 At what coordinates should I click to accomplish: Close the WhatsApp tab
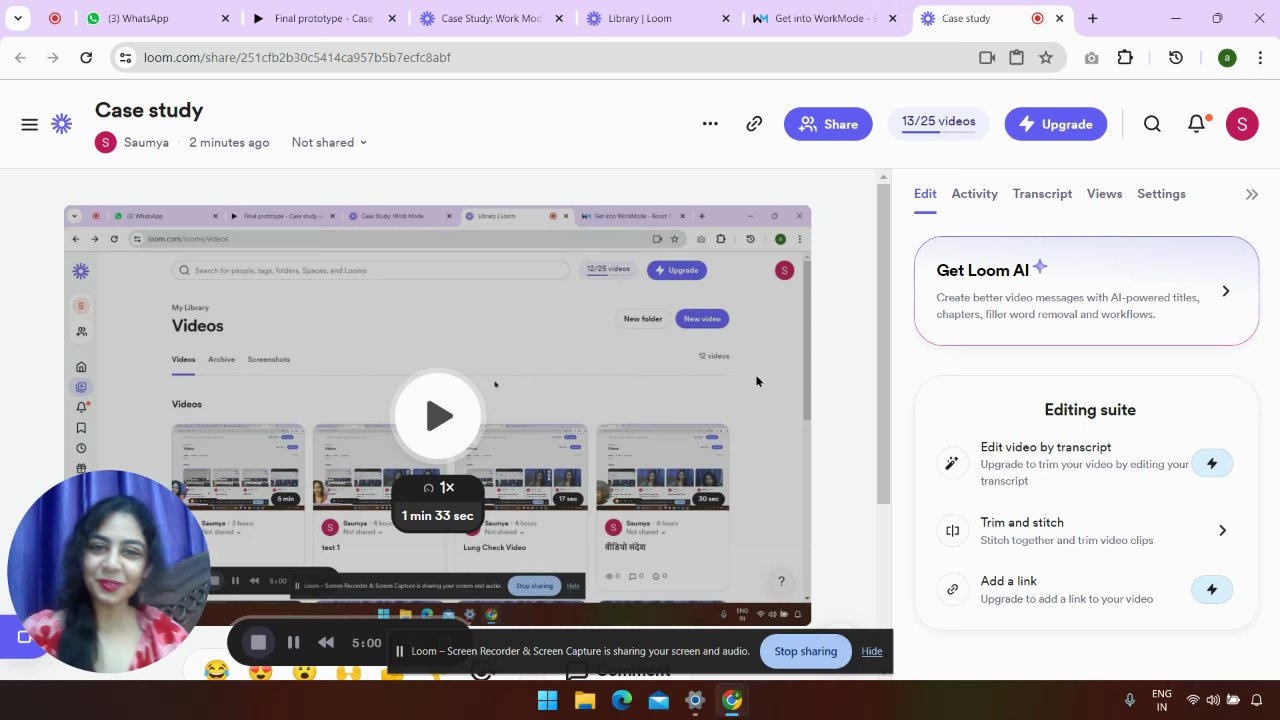225,18
